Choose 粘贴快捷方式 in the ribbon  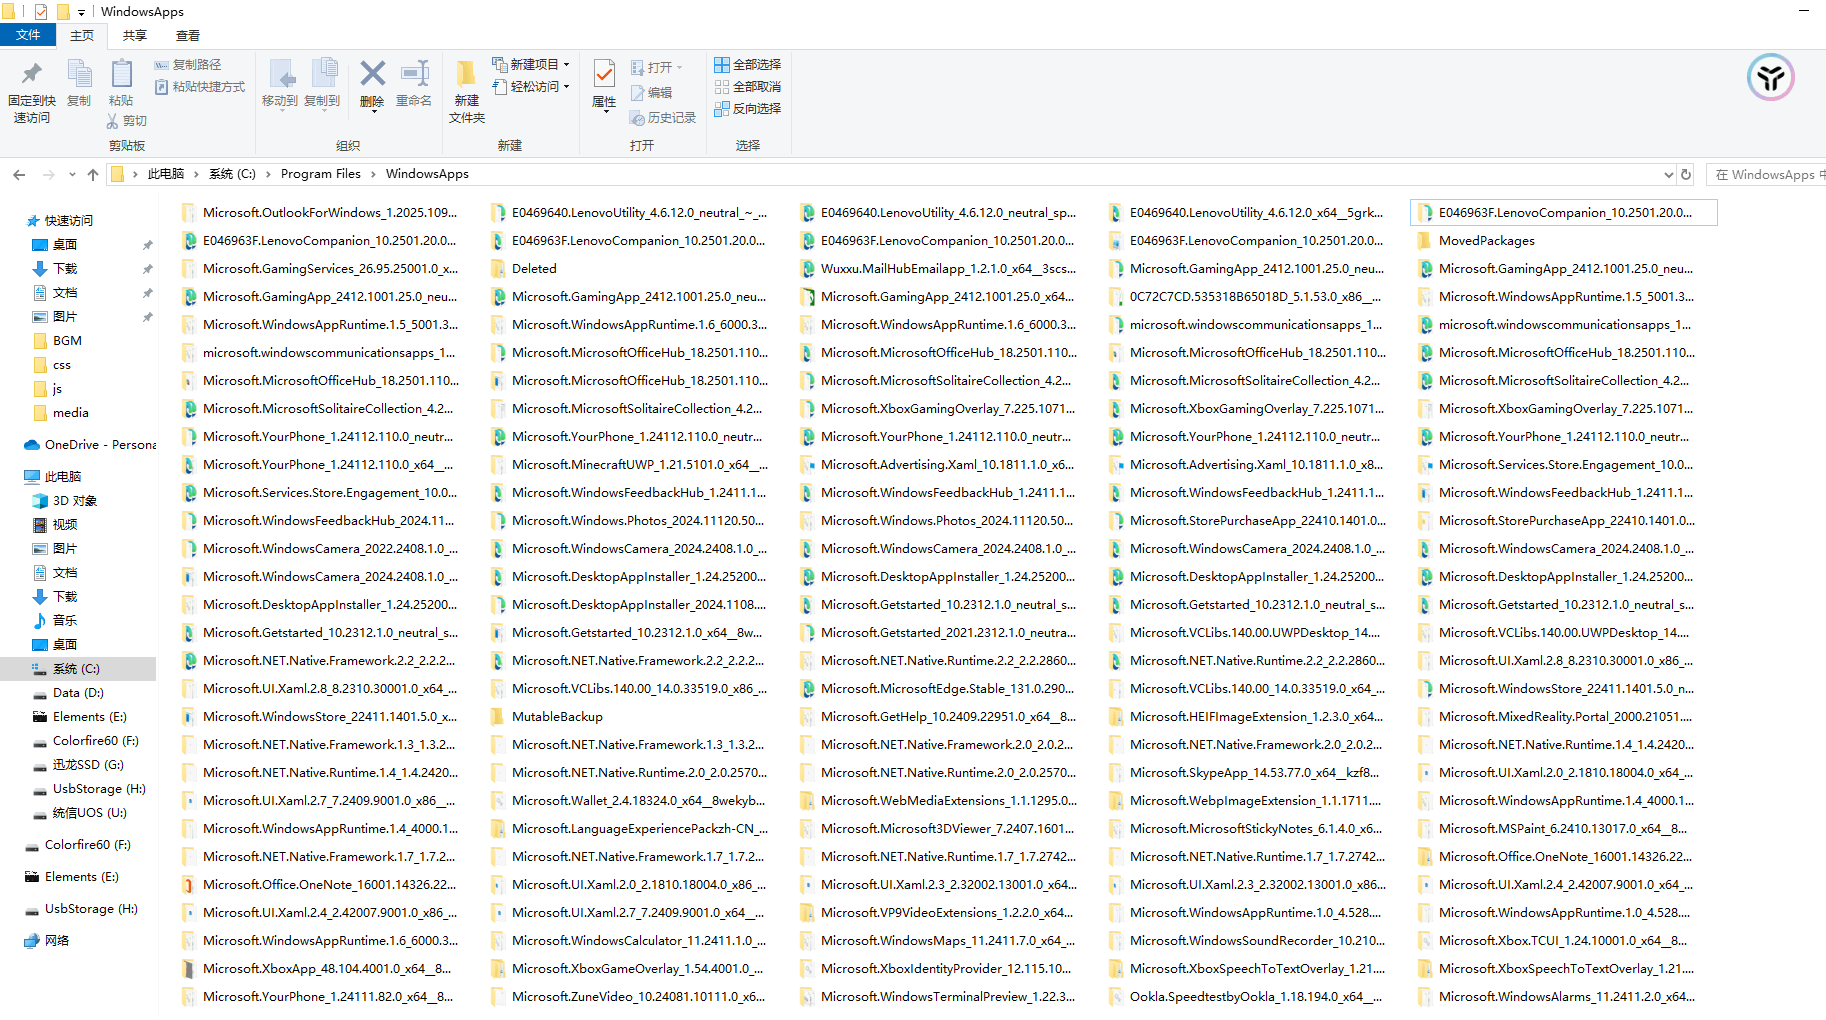pyautogui.click(x=200, y=87)
